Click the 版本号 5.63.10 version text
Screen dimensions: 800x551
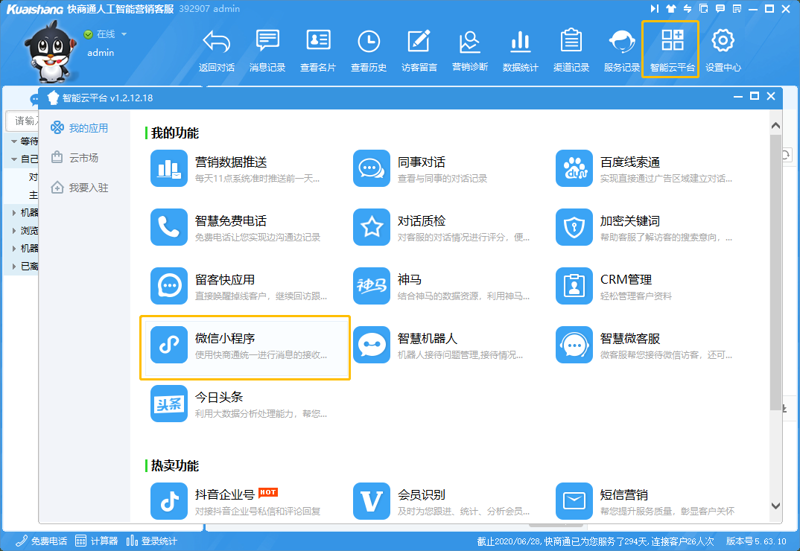[756, 541]
